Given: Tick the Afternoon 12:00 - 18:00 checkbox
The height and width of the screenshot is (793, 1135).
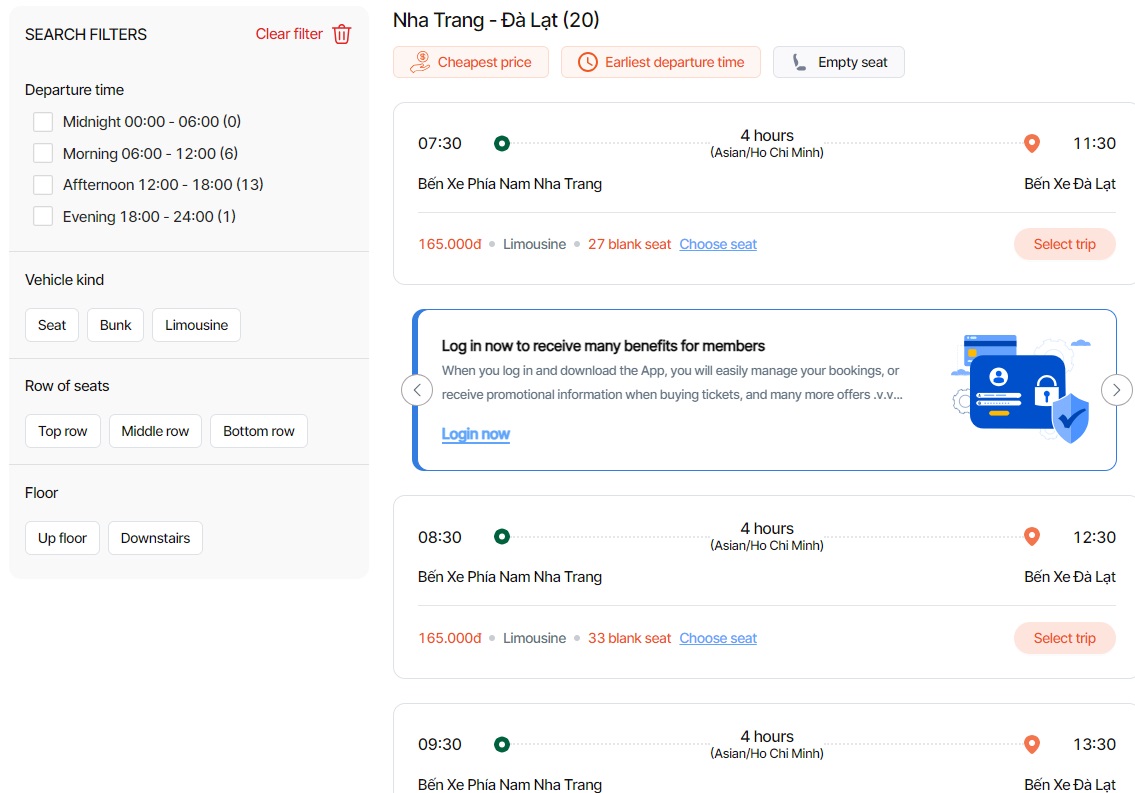Looking at the screenshot, I should pyautogui.click(x=43, y=185).
